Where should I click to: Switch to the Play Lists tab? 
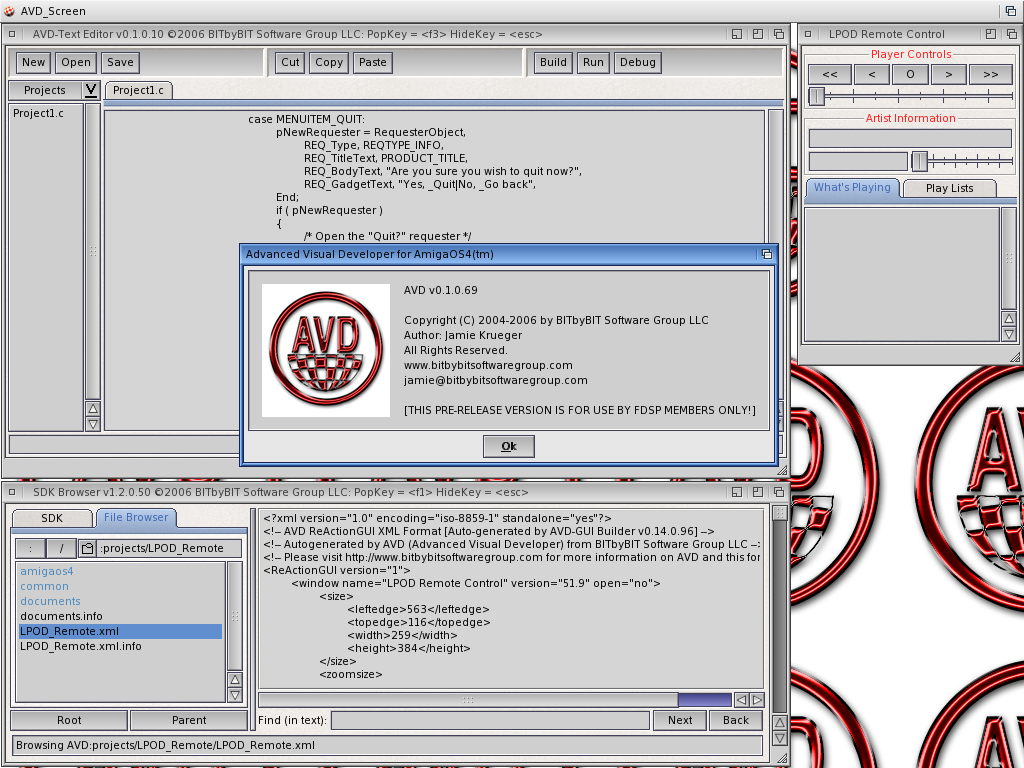click(949, 188)
